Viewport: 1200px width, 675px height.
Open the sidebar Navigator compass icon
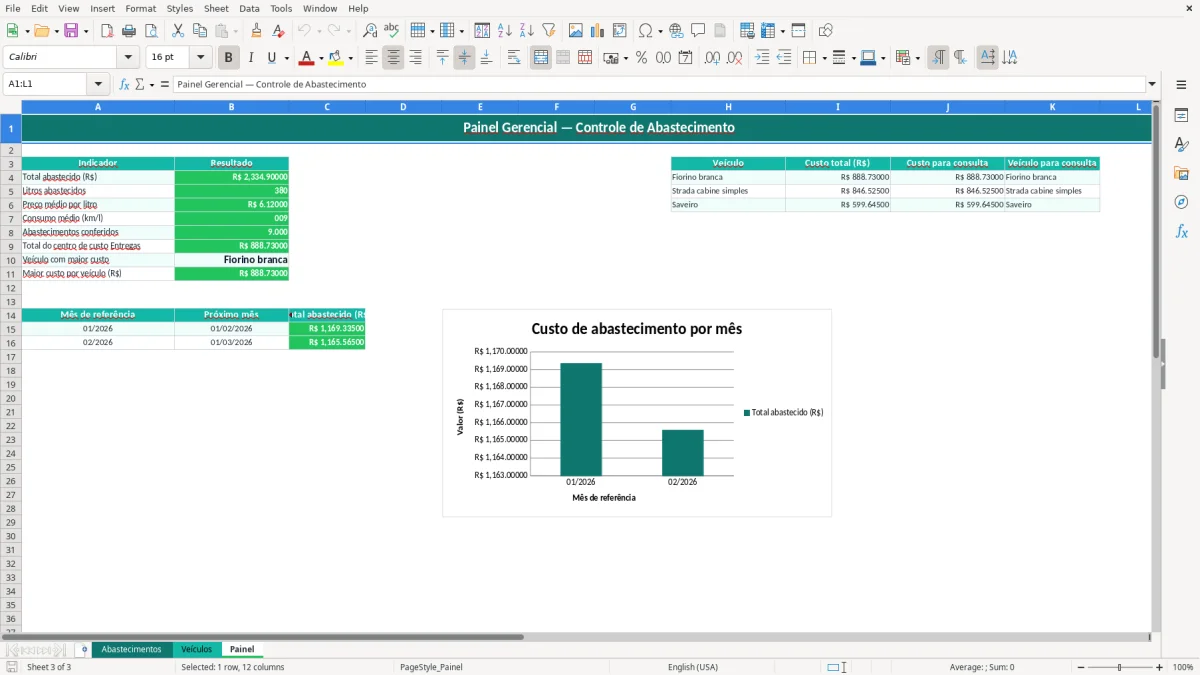[x=1181, y=202]
